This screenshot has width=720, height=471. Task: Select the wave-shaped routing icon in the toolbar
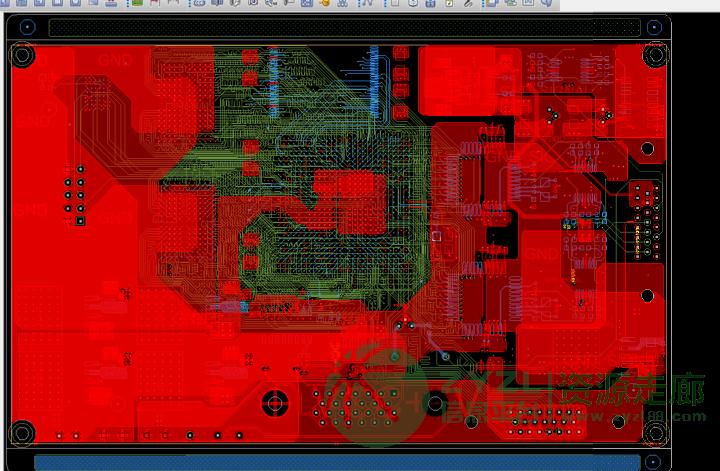[367, 4]
